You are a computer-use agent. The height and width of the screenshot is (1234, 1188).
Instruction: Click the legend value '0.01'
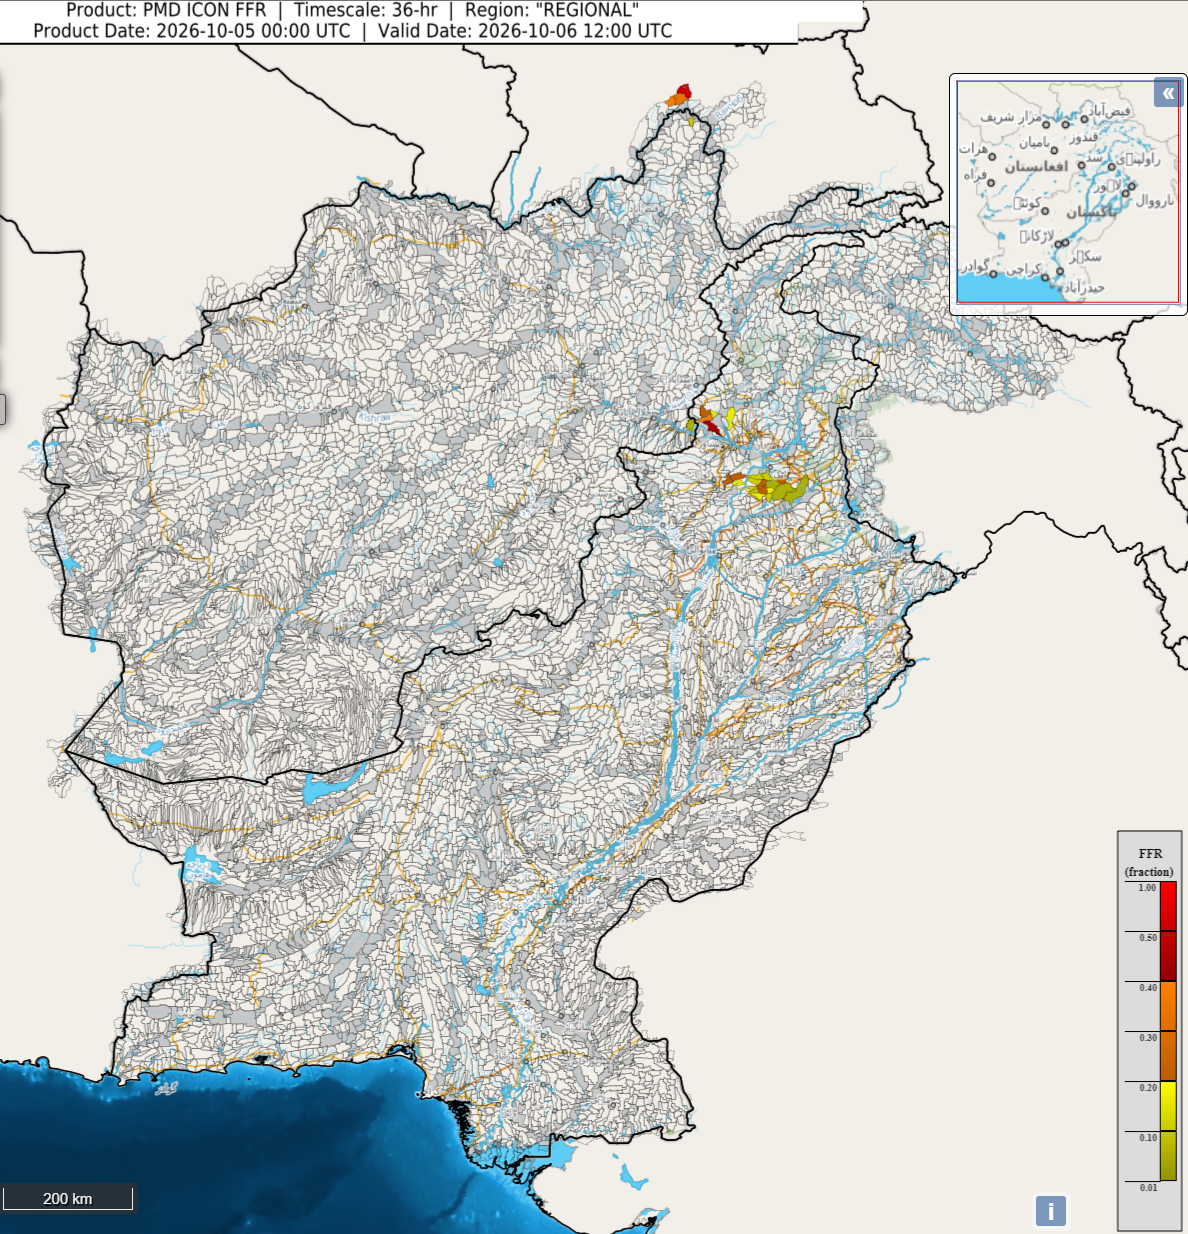pos(1148,1188)
